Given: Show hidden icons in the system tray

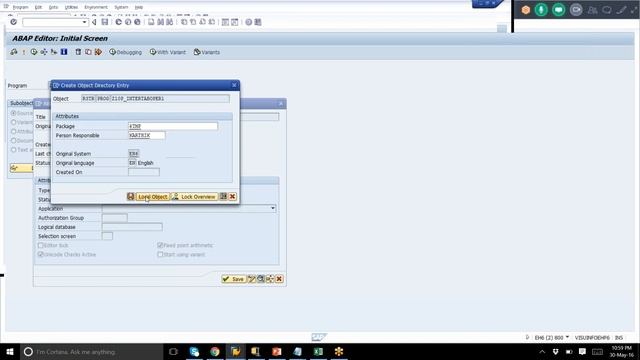Looking at the screenshot, I should tap(542, 351).
